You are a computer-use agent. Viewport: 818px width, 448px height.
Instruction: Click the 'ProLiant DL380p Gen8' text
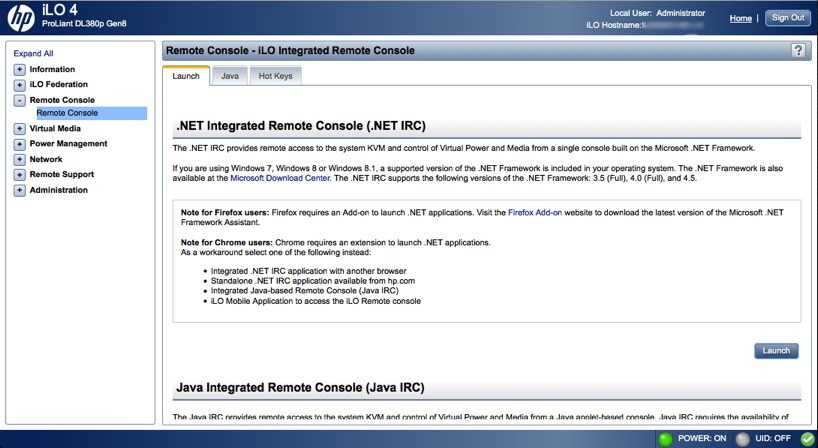coord(84,23)
